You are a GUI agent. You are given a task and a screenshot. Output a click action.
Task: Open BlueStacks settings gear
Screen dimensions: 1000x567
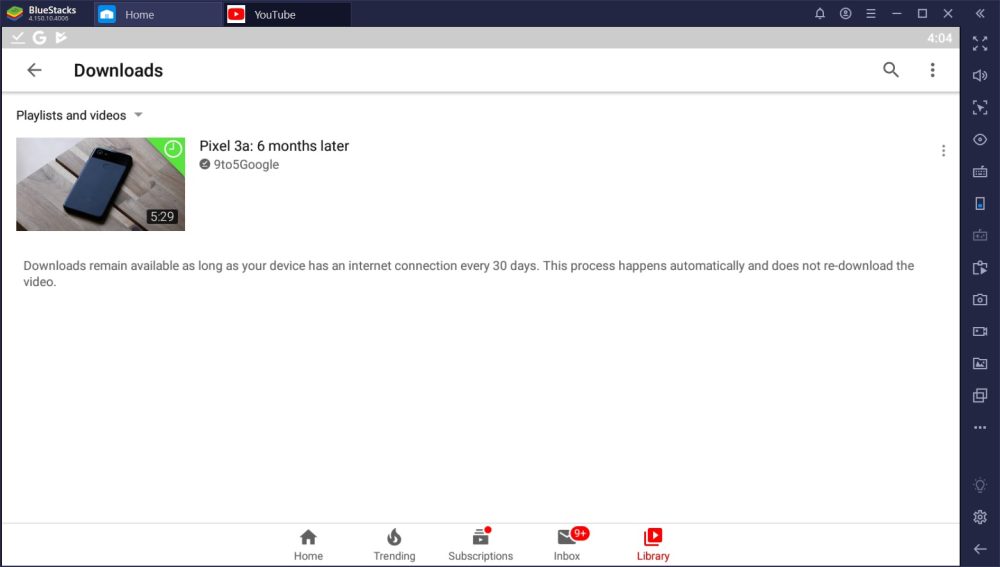[x=980, y=517]
